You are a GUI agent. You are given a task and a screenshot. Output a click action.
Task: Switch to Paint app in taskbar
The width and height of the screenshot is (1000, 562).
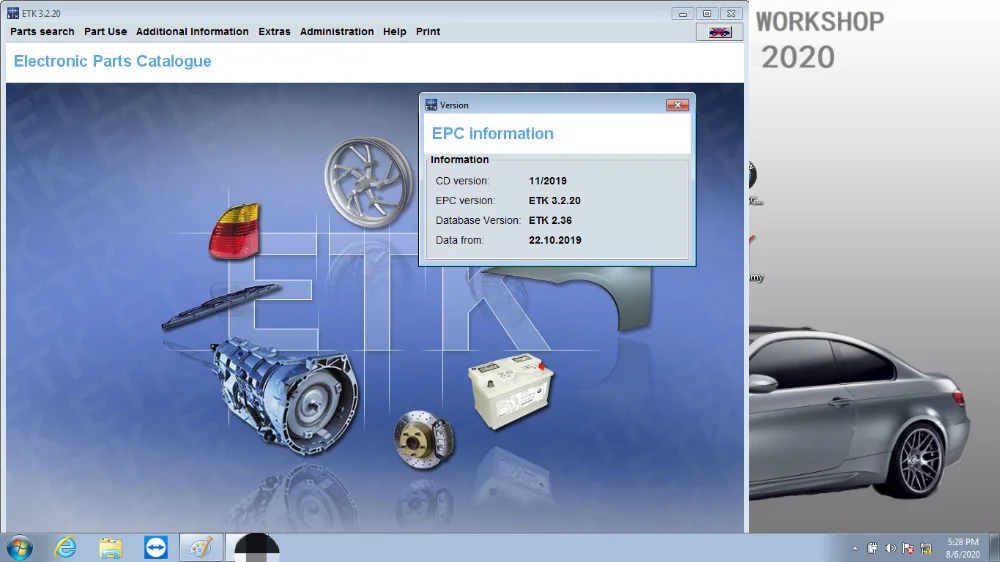(201, 548)
